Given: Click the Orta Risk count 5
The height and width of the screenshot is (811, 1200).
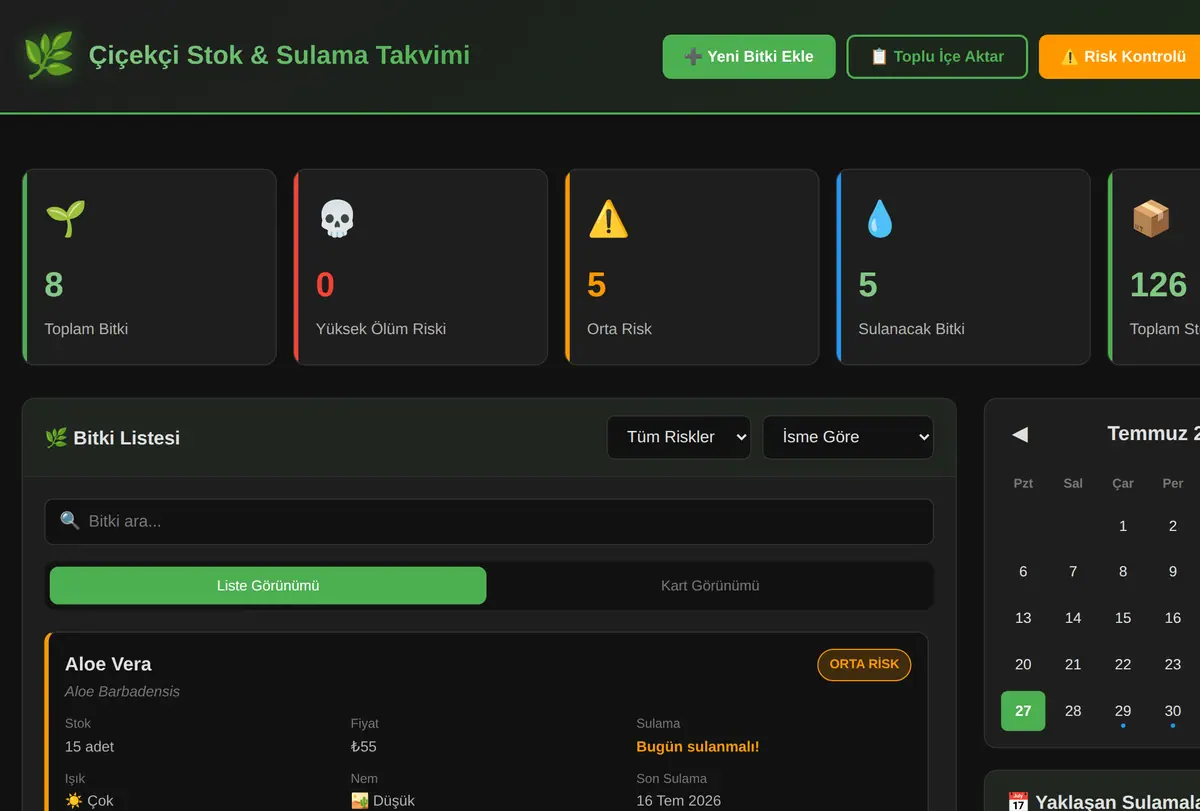Looking at the screenshot, I should [x=597, y=285].
